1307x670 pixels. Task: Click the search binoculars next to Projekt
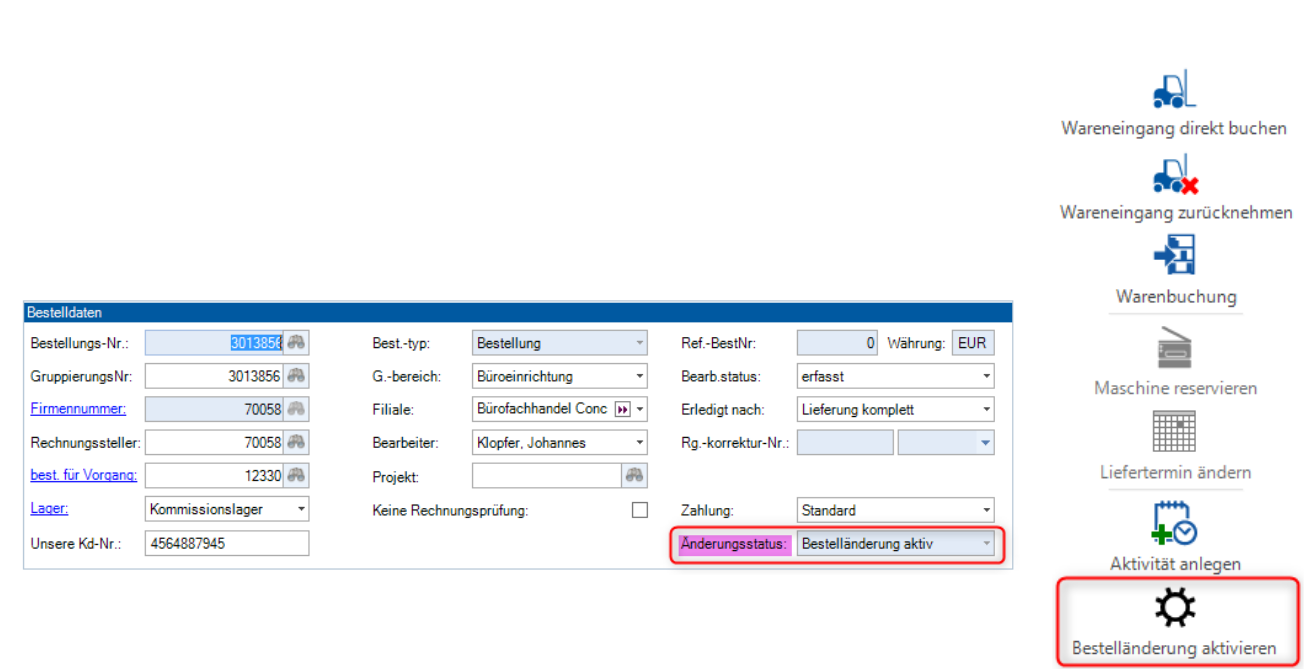(x=635, y=475)
